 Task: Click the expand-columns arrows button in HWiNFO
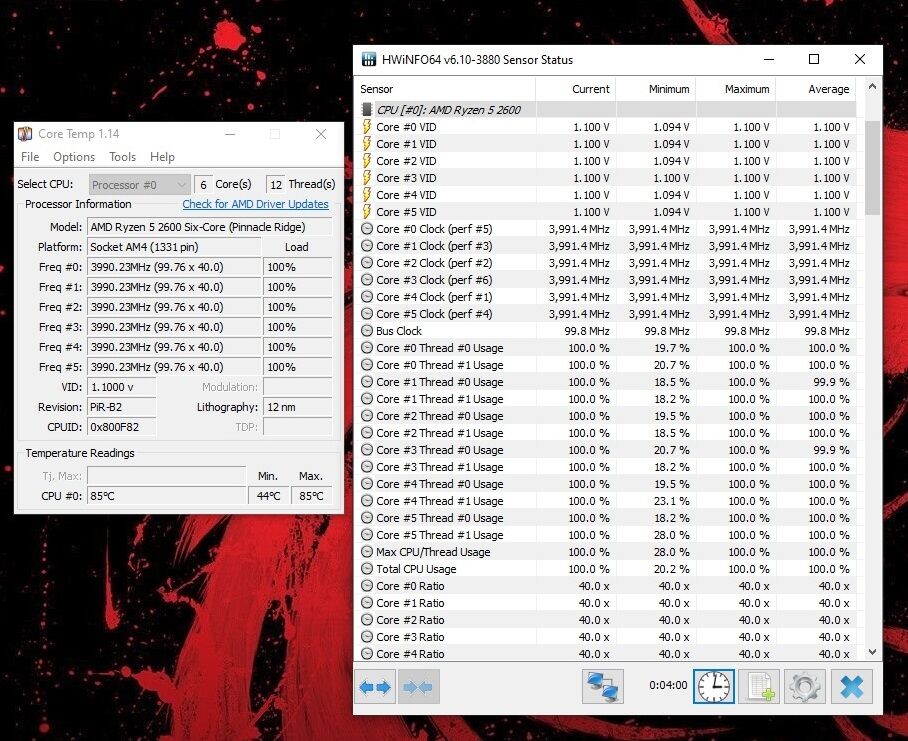(x=375, y=687)
